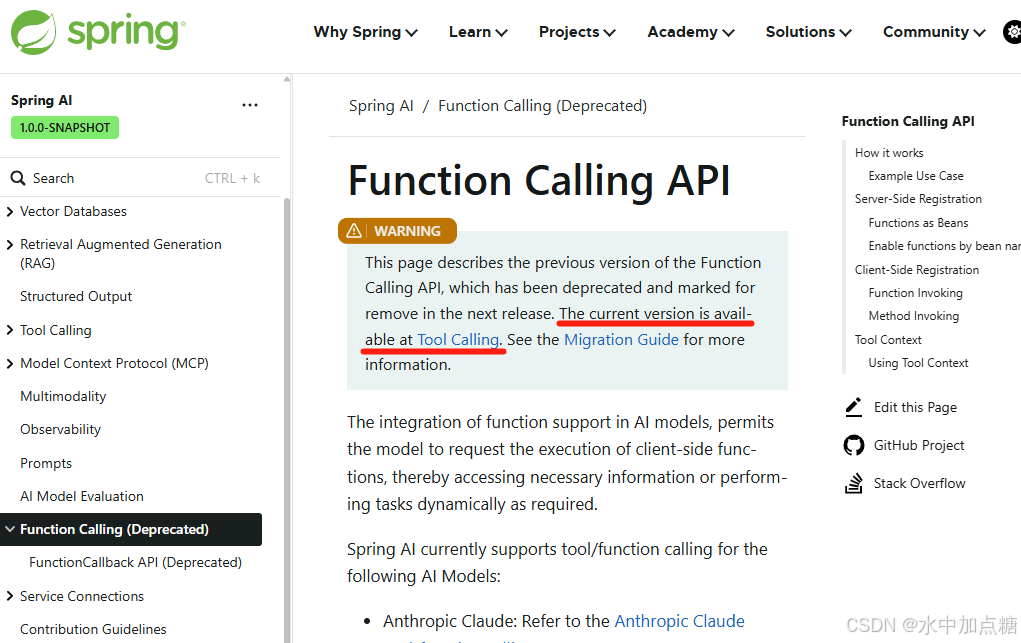Jump to Enable functions by bean name
The width and height of the screenshot is (1021, 643).
pos(944,246)
